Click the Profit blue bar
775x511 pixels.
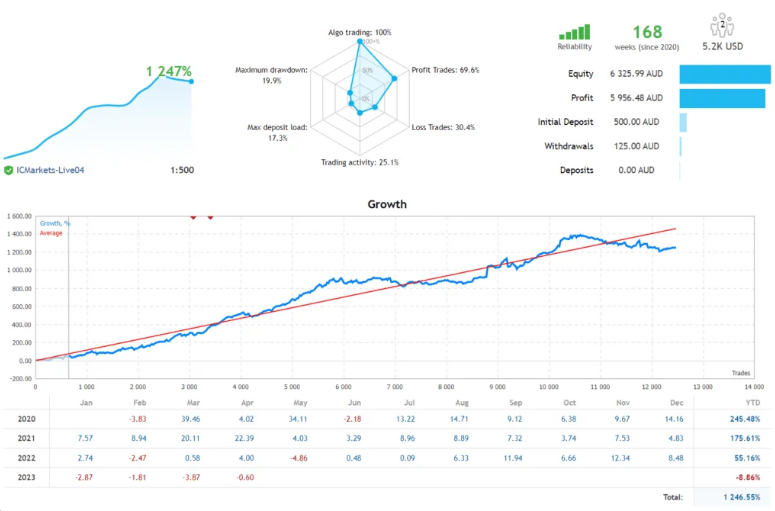[x=722, y=98]
